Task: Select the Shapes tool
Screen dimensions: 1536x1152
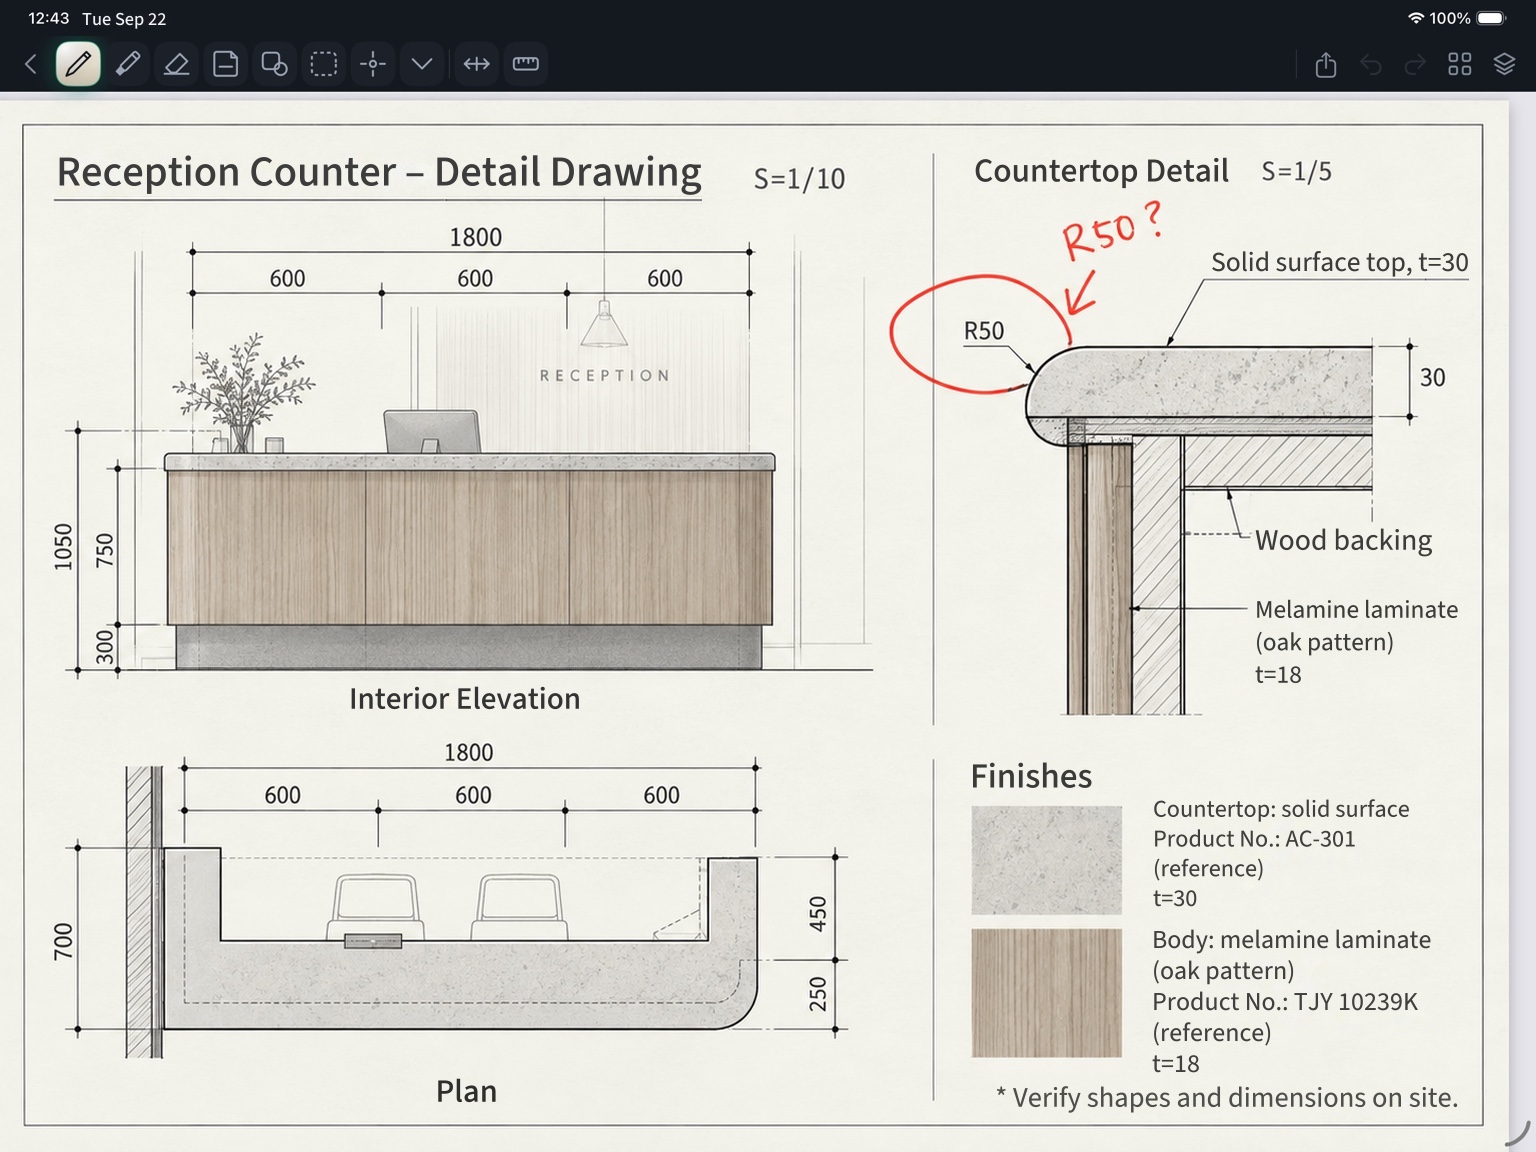Action: [274, 64]
